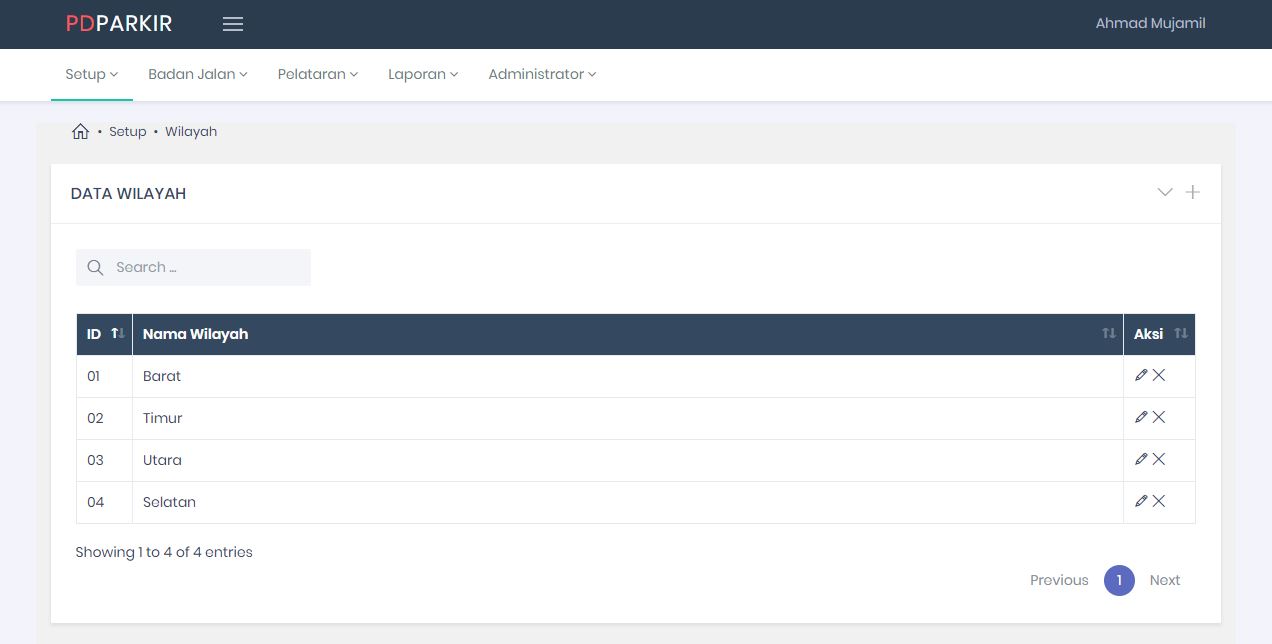Edit the Selatan wilayah entry
This screenshot has height=644, width=1272.
(1141, 501)
